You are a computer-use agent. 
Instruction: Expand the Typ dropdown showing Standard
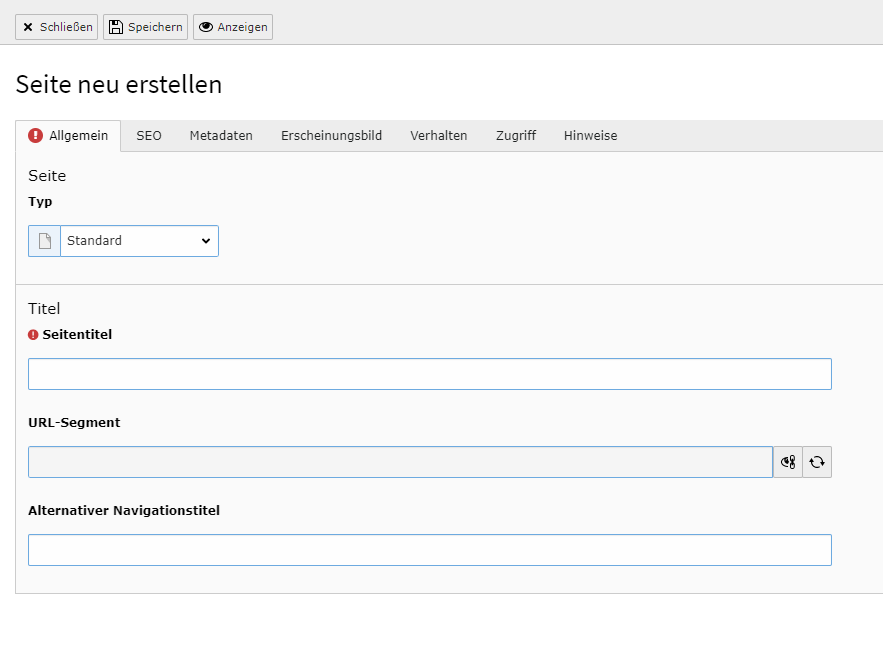139,241
